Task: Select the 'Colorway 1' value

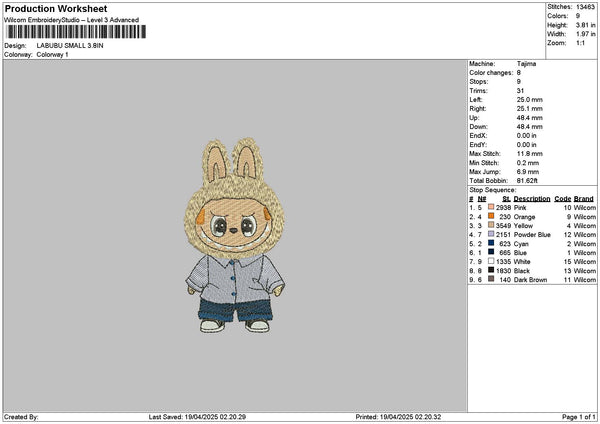Action: pos(52,55)
